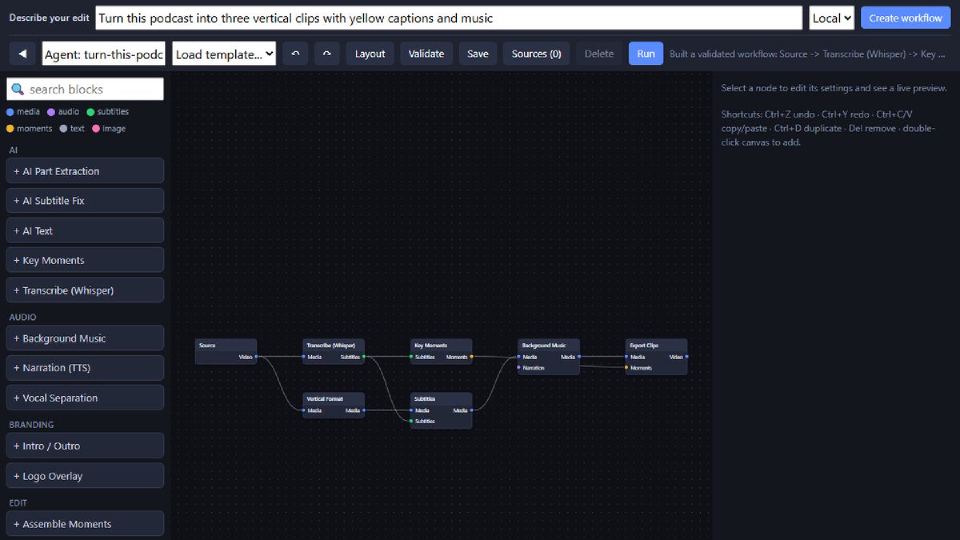Click the back arrow icon in the toolbar

(x=23, y=54)
